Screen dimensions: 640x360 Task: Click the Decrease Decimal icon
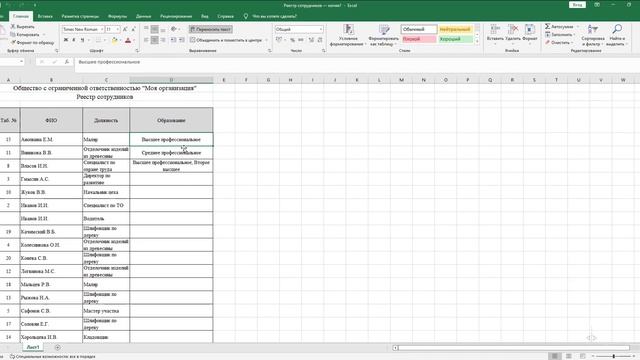coord(320,40)
